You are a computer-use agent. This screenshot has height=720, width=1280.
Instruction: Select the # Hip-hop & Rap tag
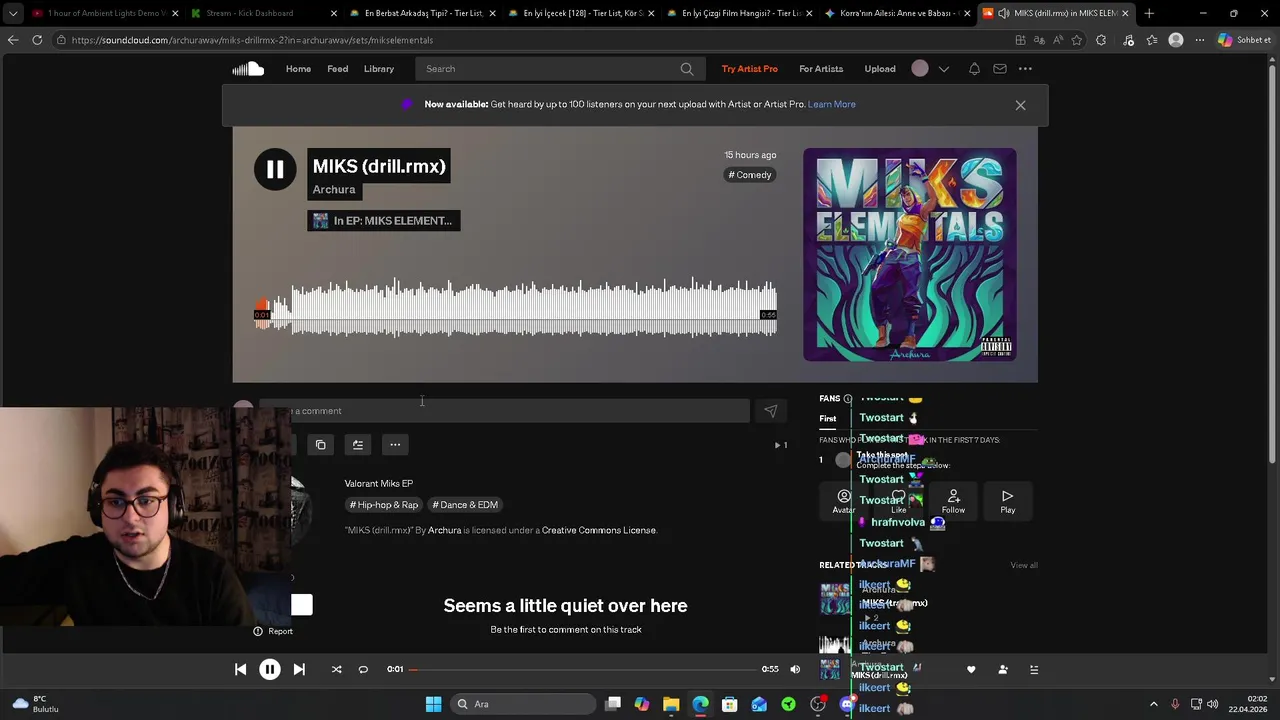pyautogui.click(x=383, y=505)
